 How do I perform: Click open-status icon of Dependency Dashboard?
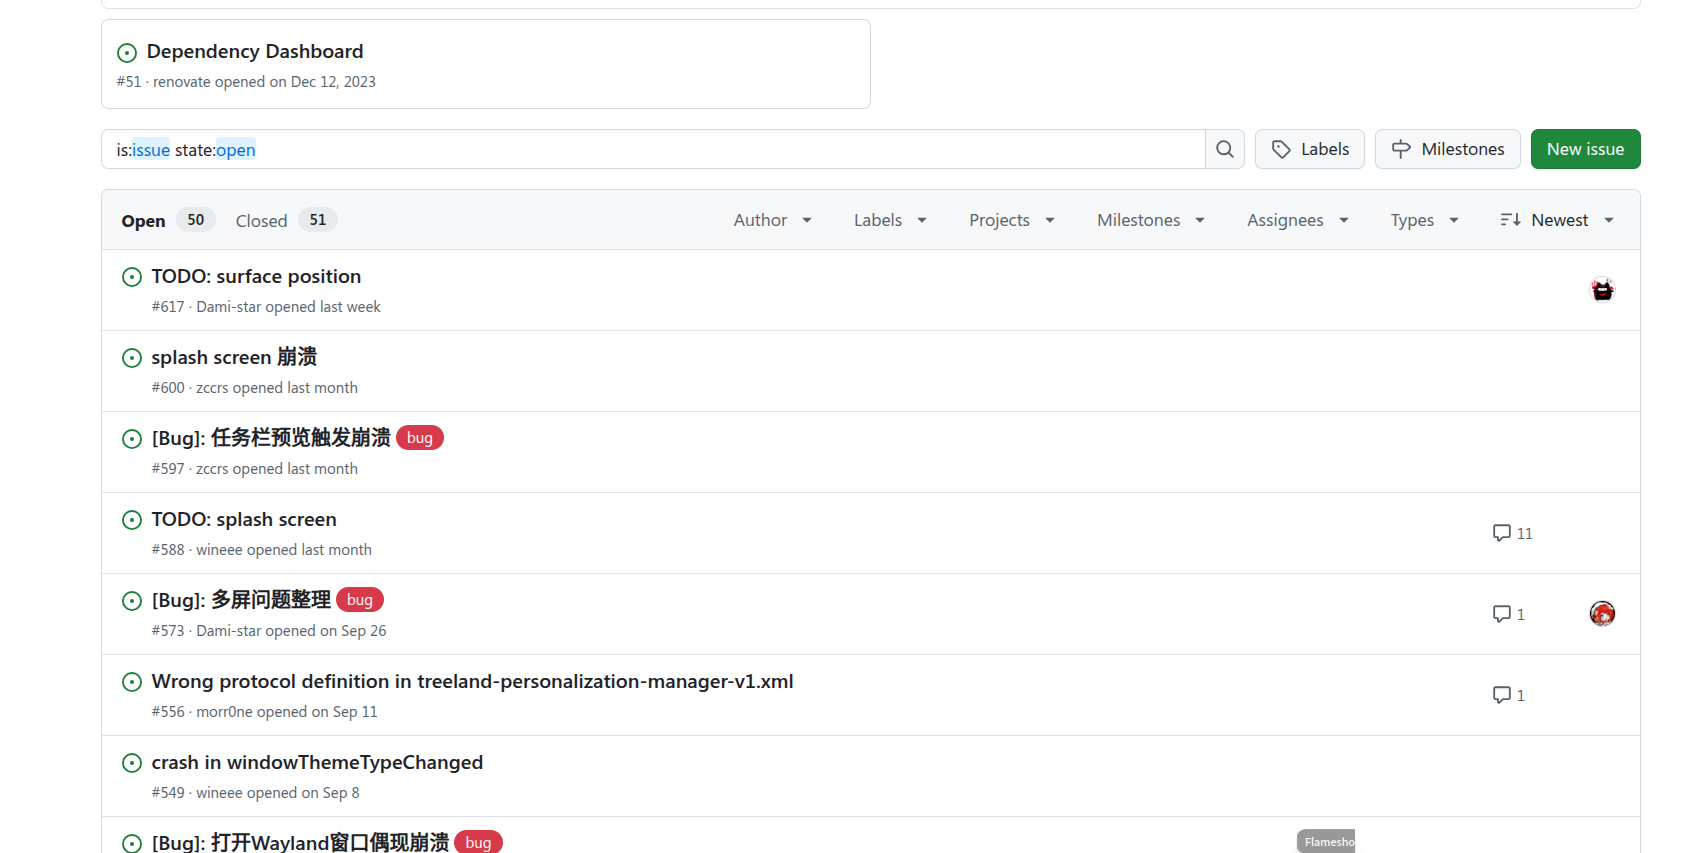127,52
